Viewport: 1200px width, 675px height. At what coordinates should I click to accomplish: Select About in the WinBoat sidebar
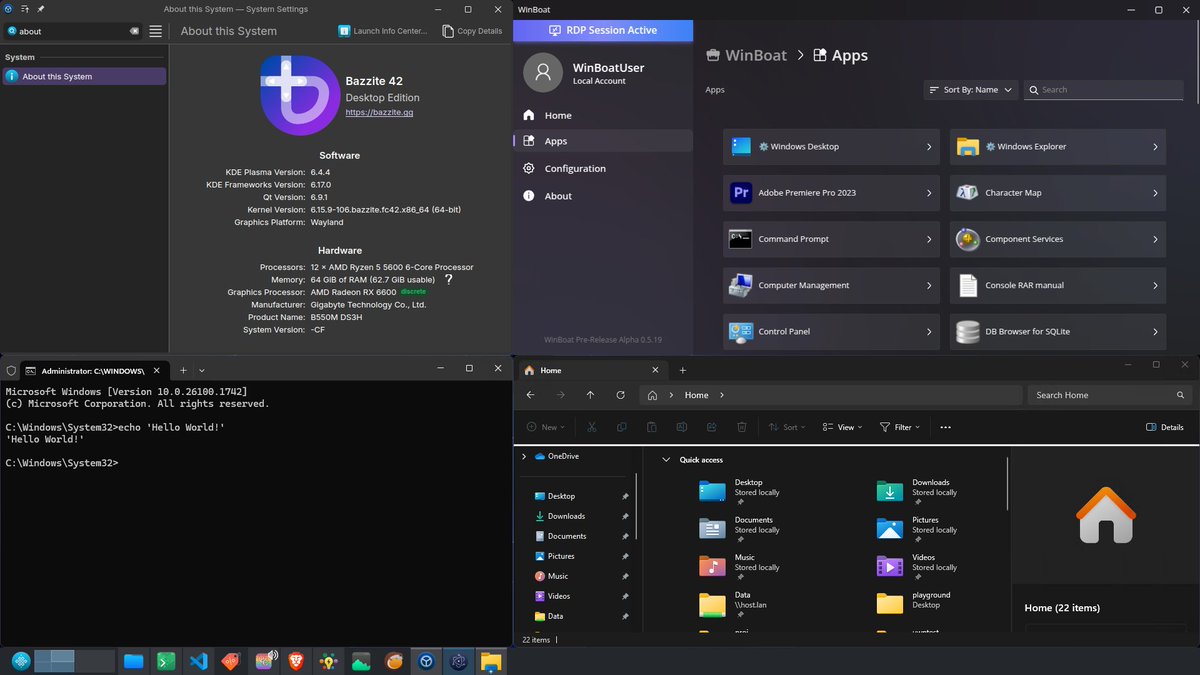coord(560,196)
